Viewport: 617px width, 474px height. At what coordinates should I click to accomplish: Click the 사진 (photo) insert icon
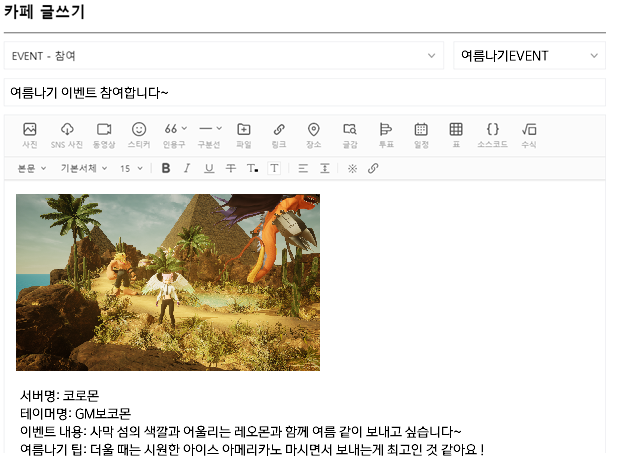click(x=30, y=134)
